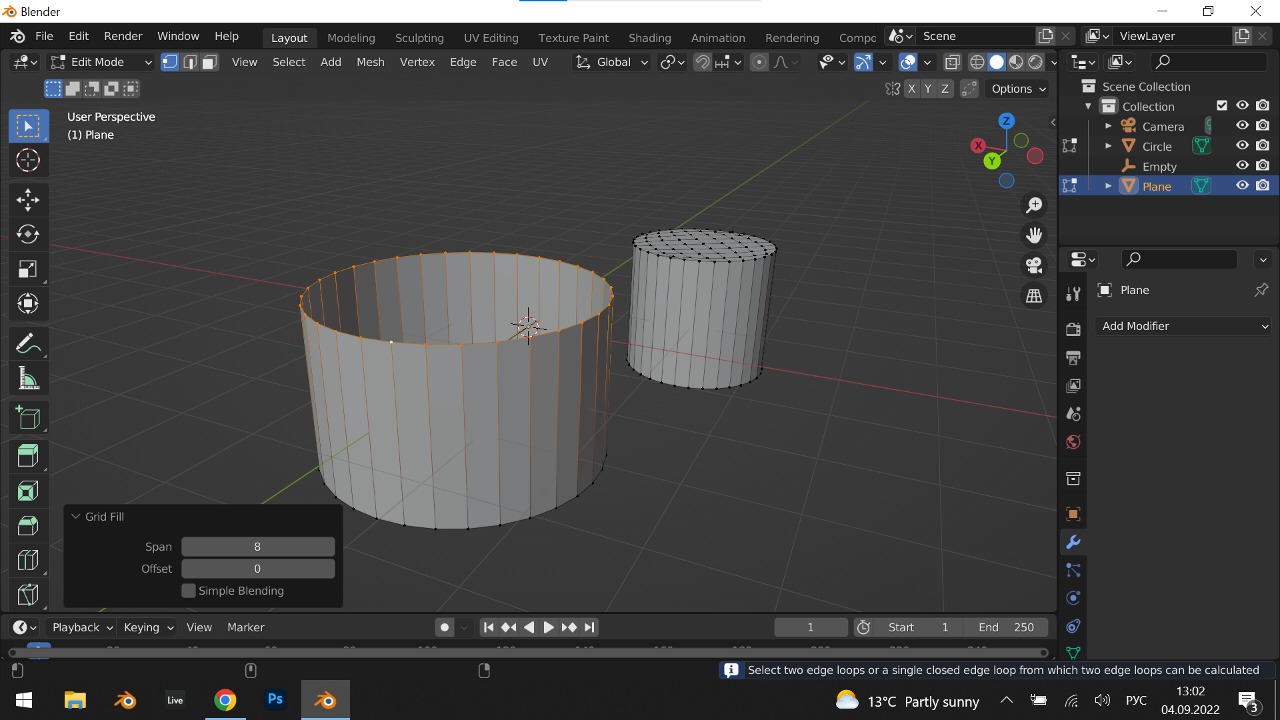Expand the Camera tree item
Viewport: 1280px width, 720px height.
(1108, 126)
